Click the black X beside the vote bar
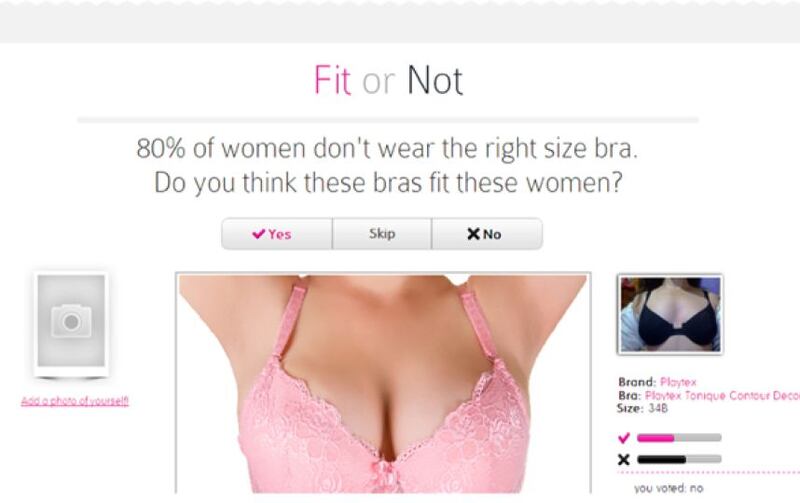 [x=623, y=459]
